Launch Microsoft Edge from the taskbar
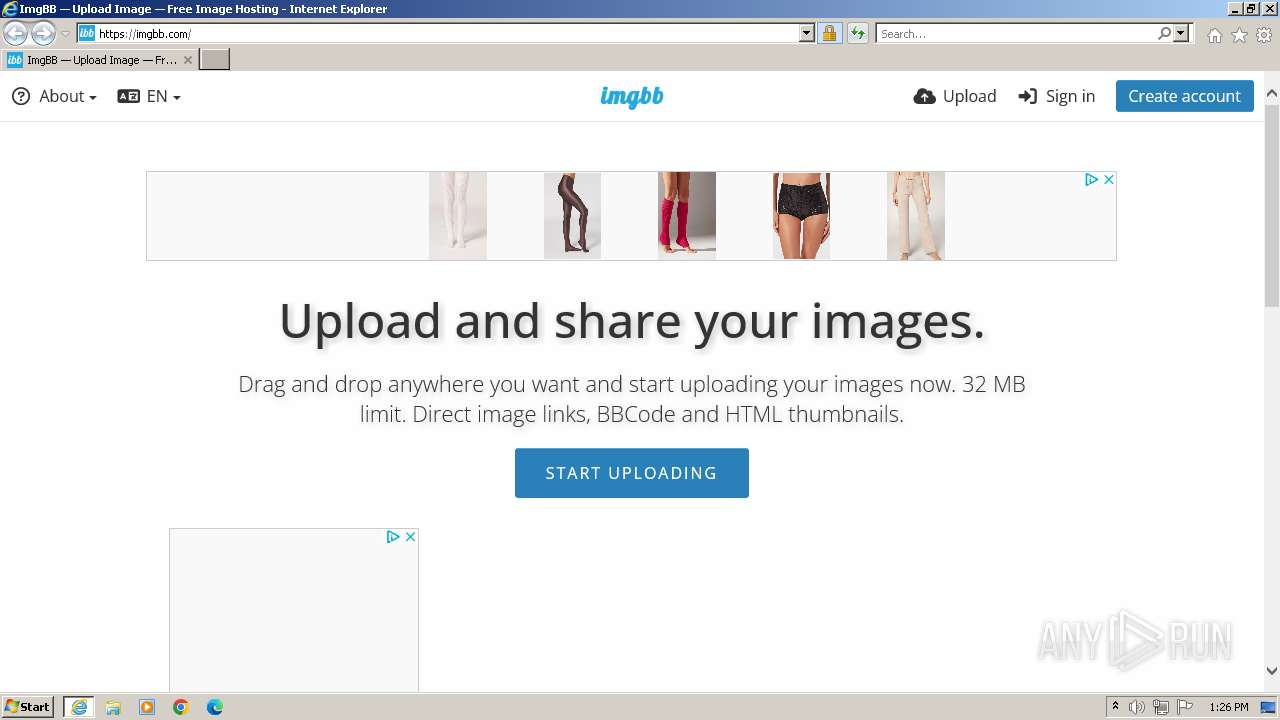This screenshot has height=720, width=1280. coord(215,707)
